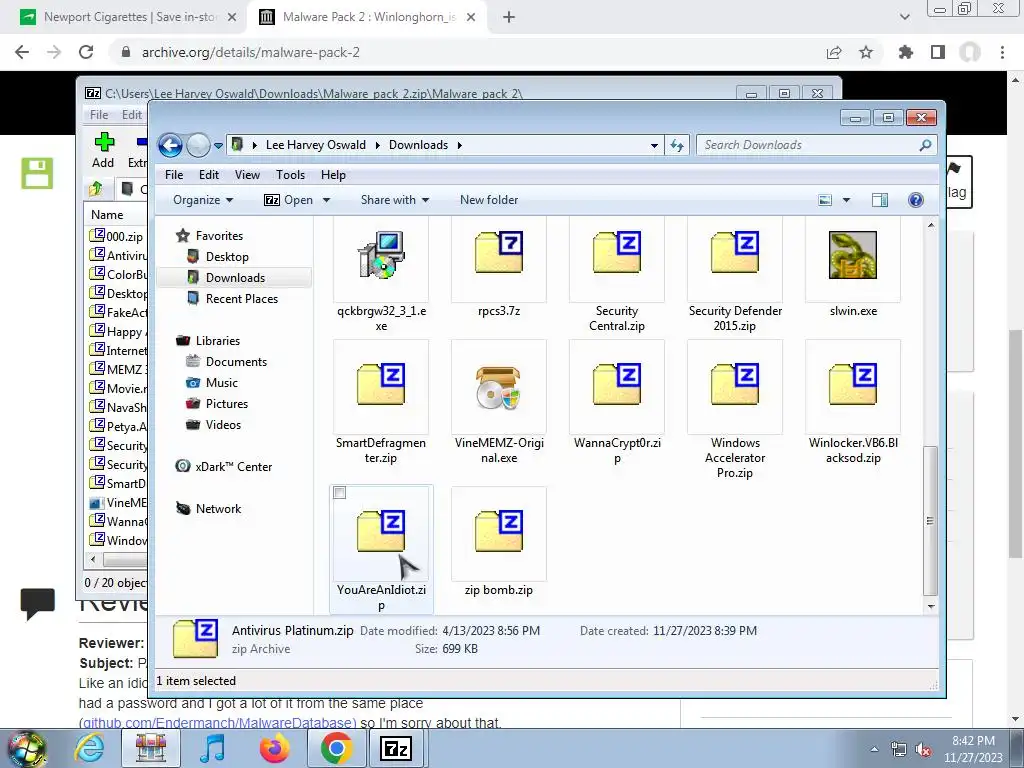Click New folder button
The width and height of the screenshot is (1024, 768).
tap(489, 200)
